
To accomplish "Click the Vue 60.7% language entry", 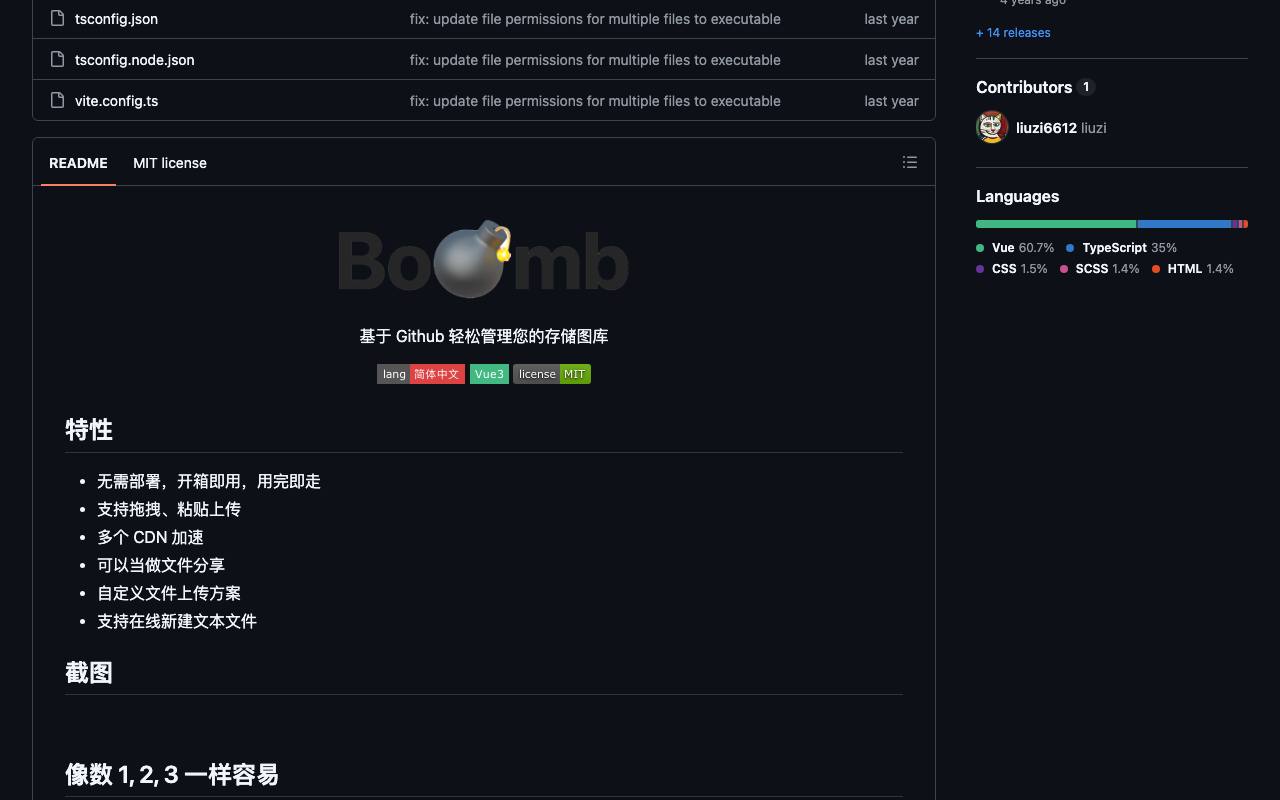I will [x=1015, y=247].
